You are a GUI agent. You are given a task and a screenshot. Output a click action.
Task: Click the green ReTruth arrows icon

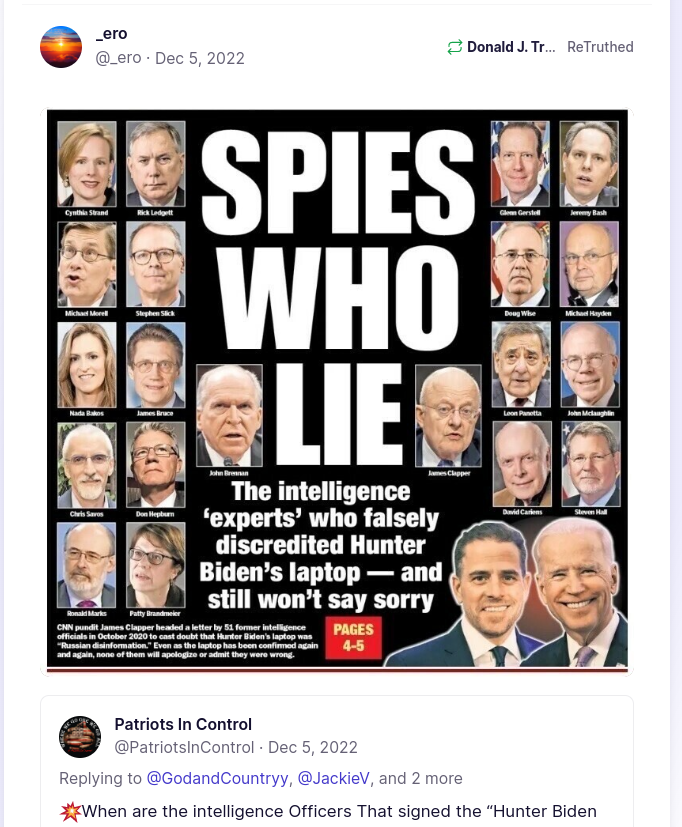[x=455, y=47]
